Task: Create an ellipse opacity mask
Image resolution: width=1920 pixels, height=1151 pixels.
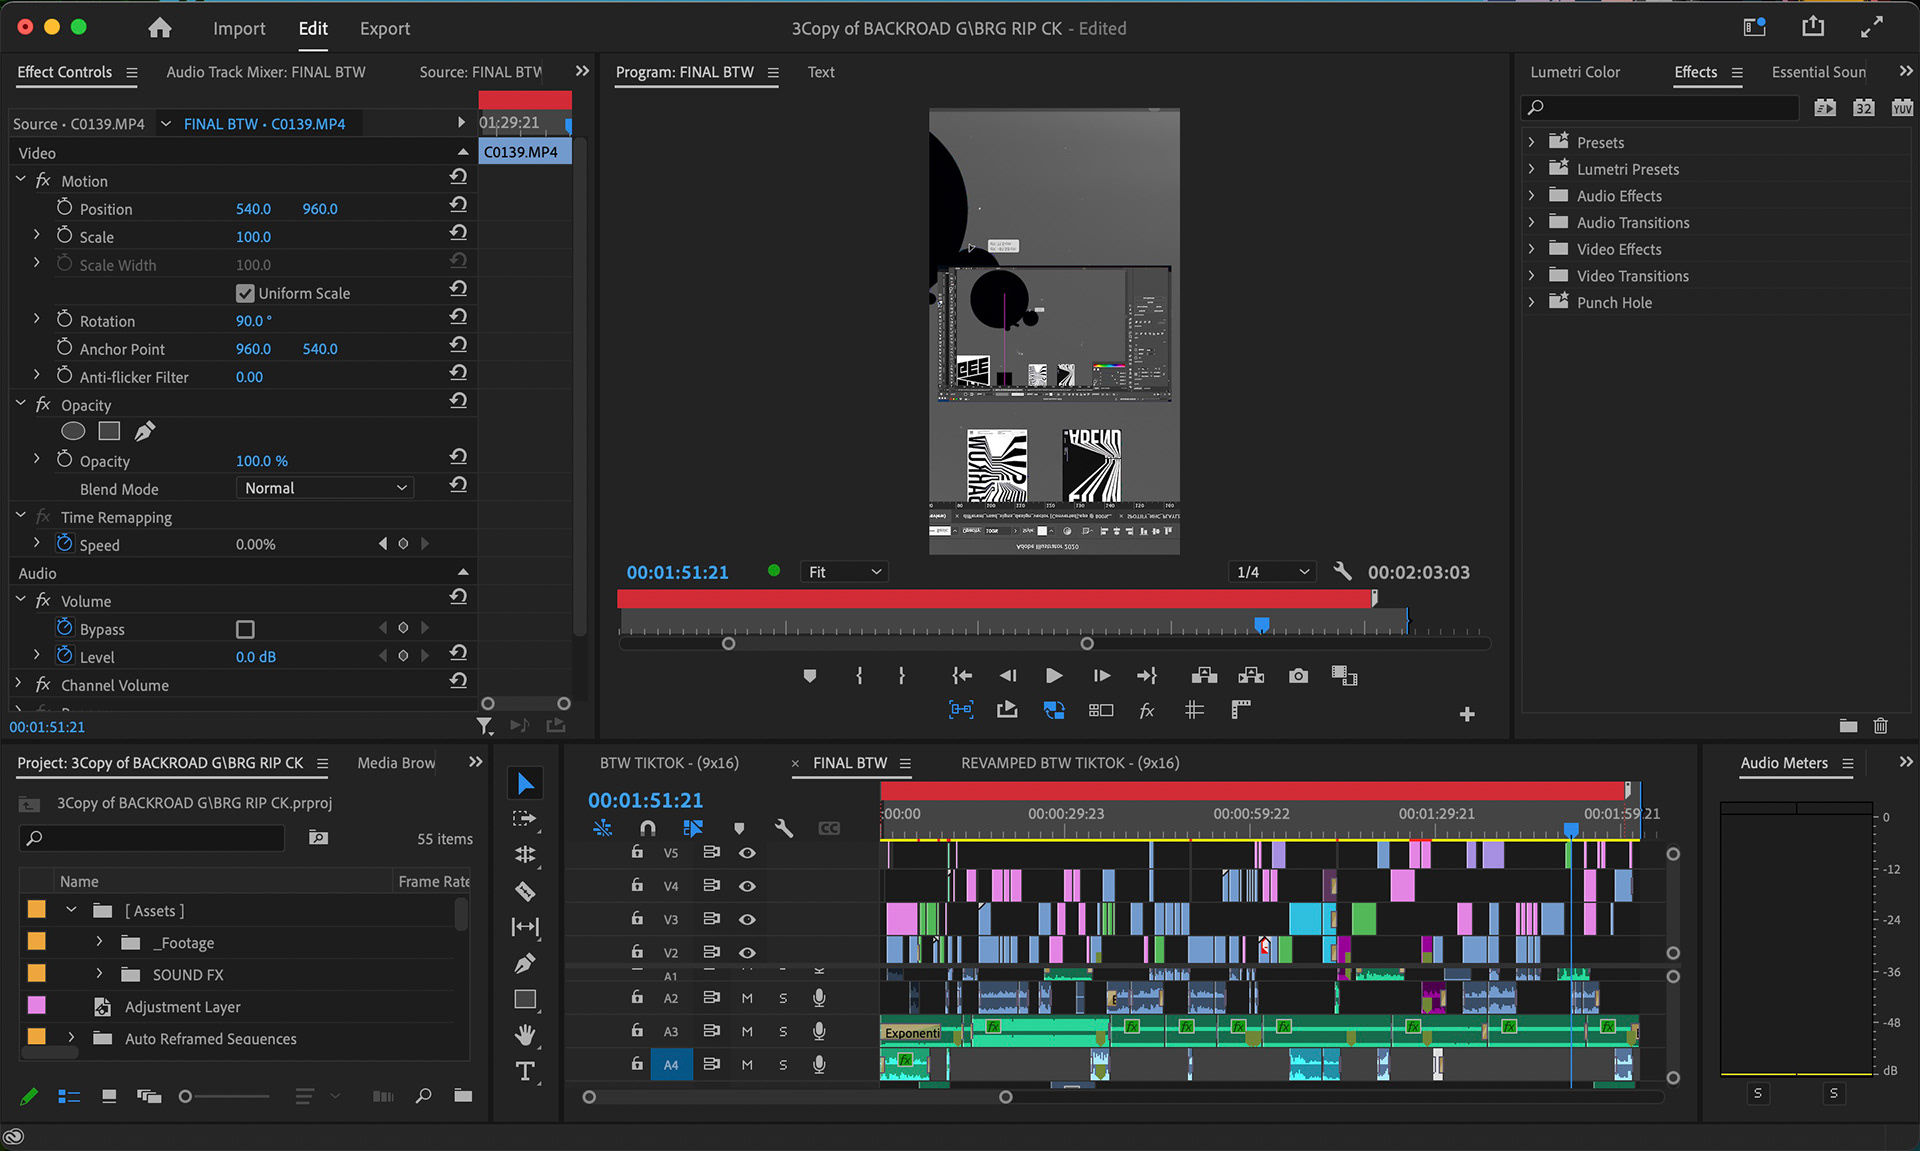Action: click(73, 431)
